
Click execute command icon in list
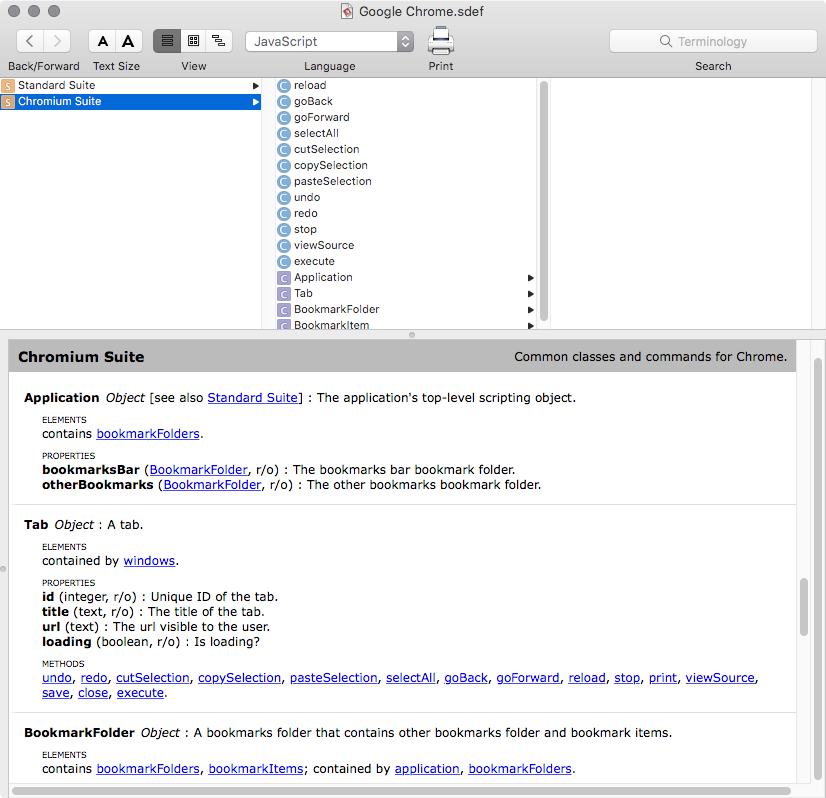(x=284, y=261)
